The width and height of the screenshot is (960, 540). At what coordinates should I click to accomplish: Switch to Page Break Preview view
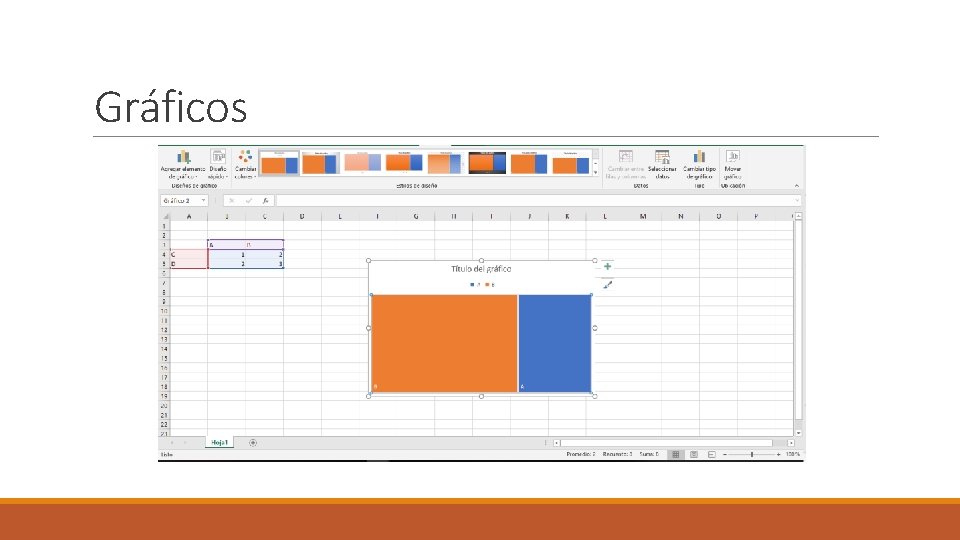711,454
